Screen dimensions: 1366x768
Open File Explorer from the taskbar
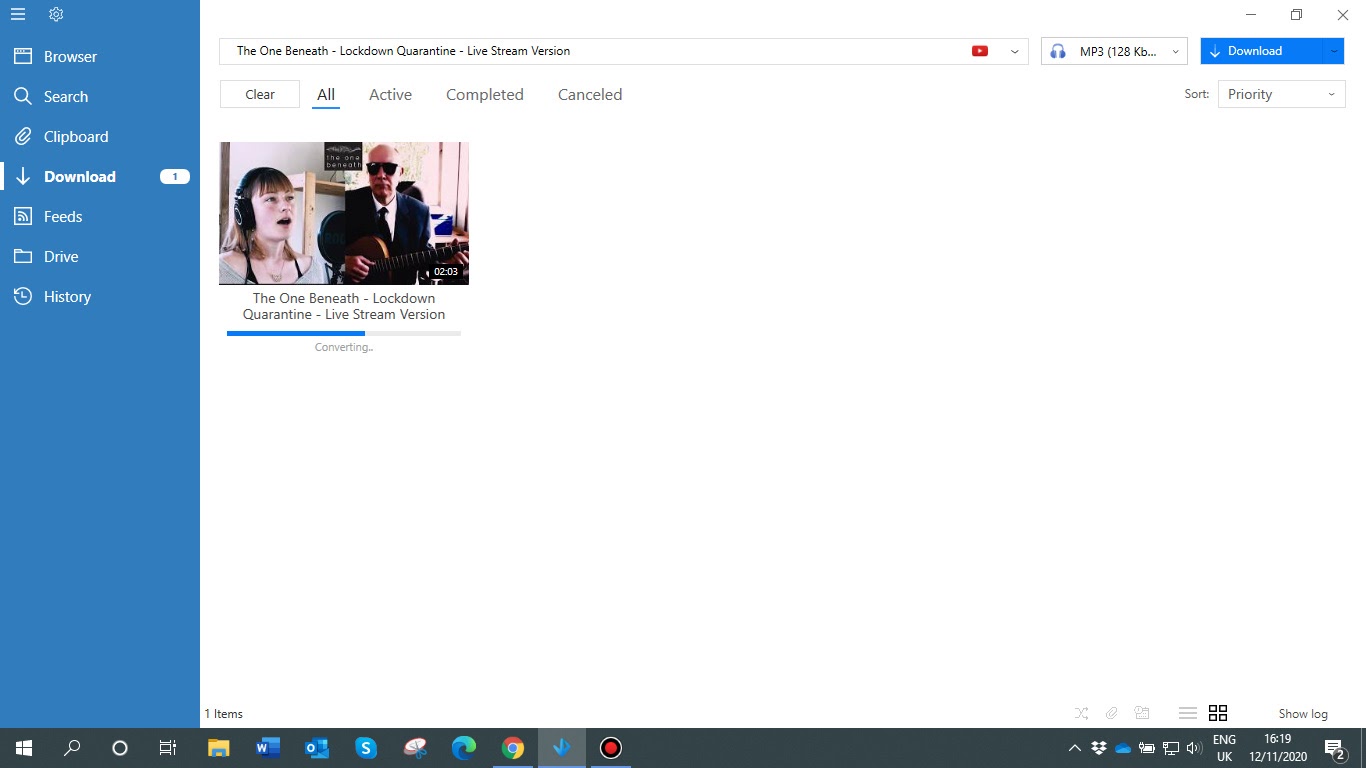pyautogui.click(x=219, y=748)
